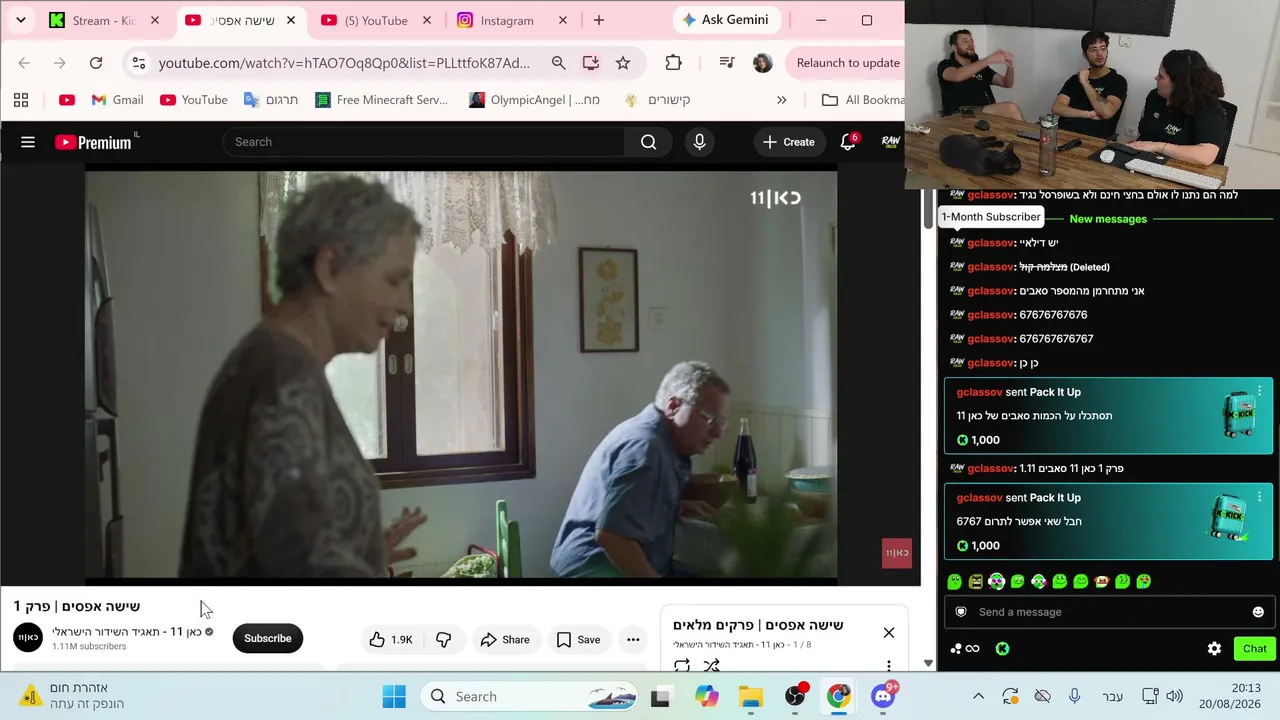Click the Share button
Screen dimensions: 1280x720
(x=504, y=640)
